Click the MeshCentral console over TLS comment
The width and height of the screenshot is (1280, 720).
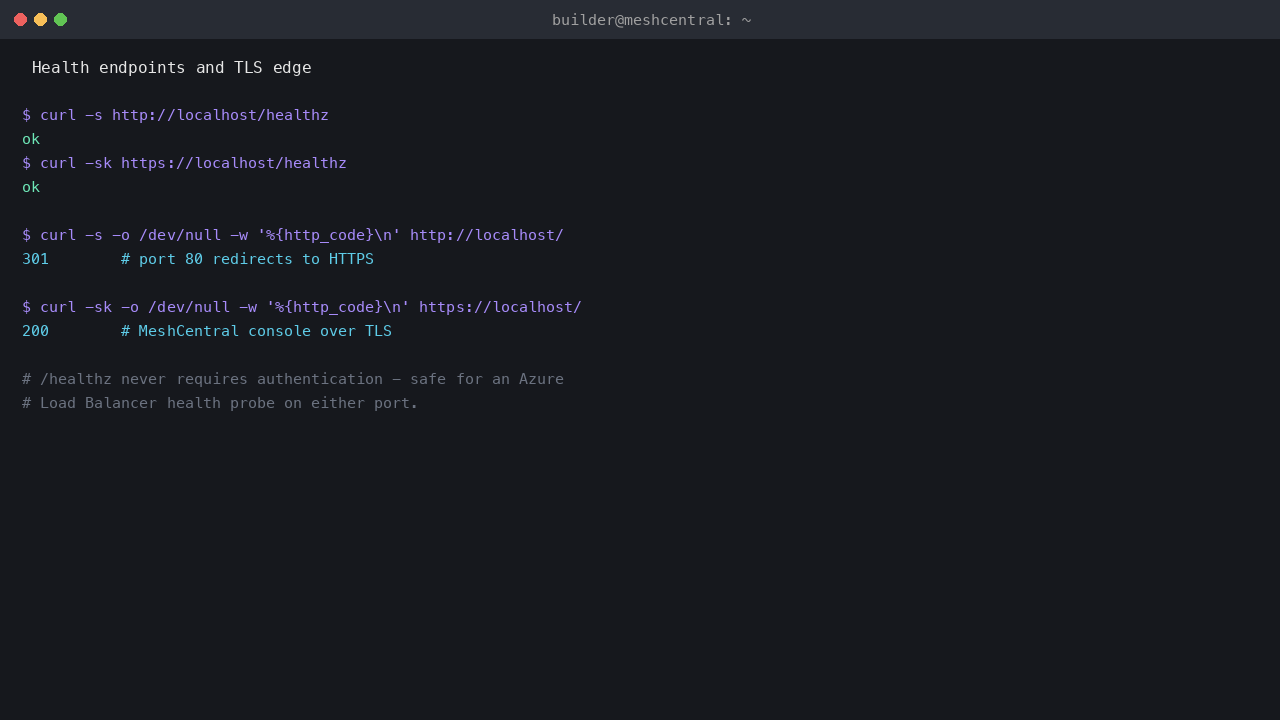256,331
